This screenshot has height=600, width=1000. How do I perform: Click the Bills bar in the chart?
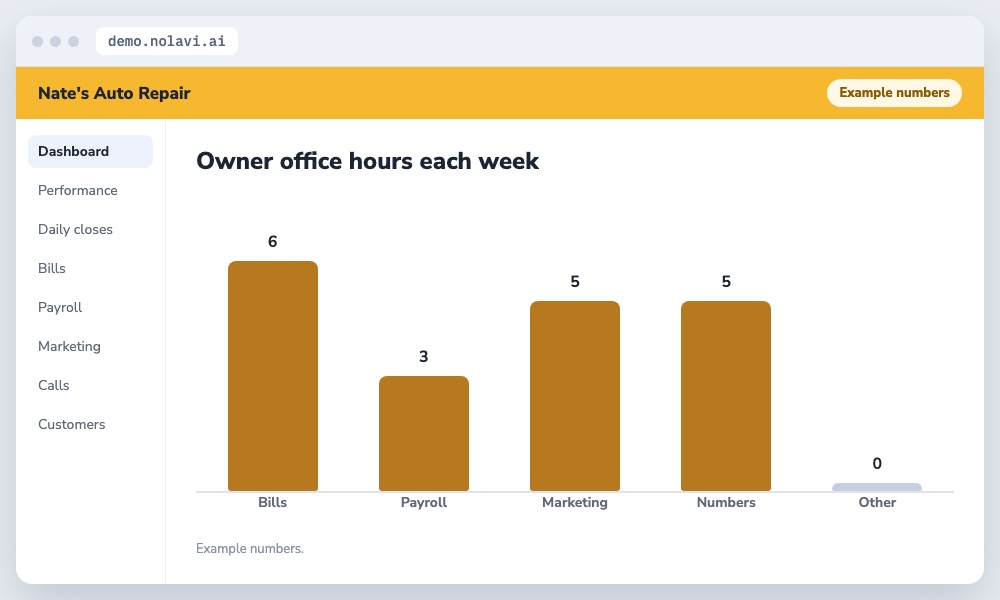click(x=273, y=376)
